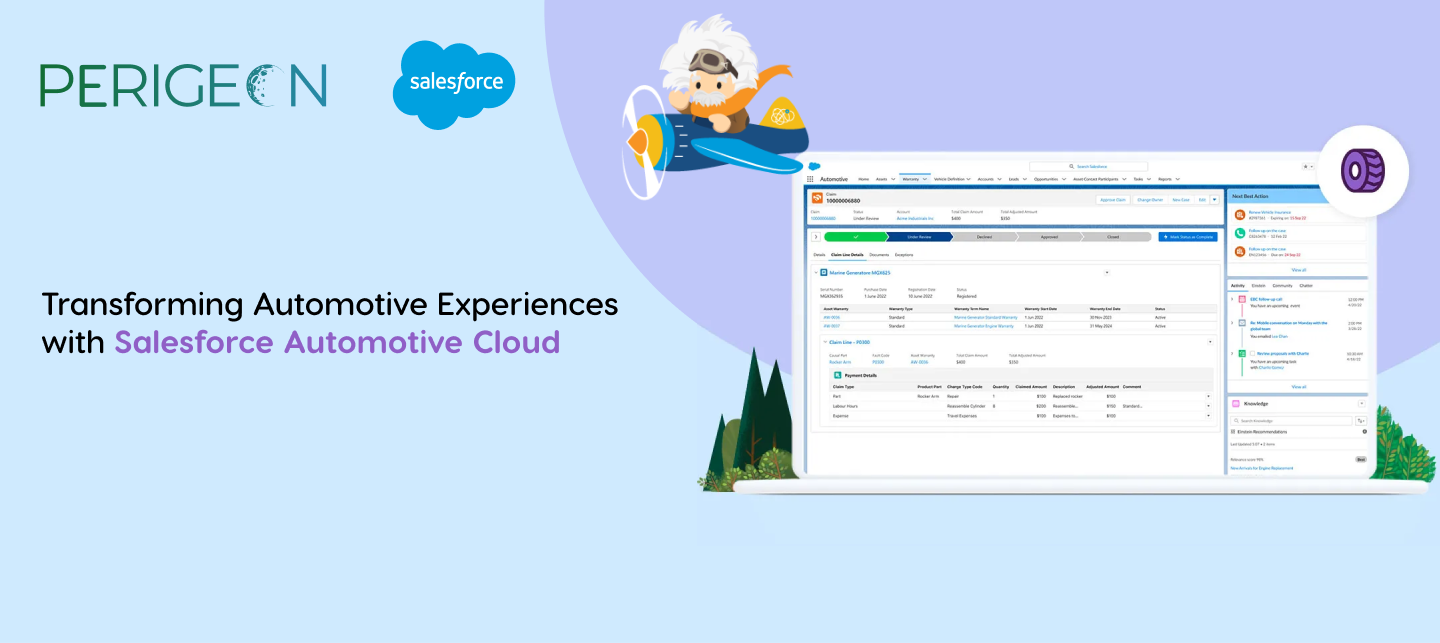Viewport: 1440px width, 643px height.
Task: Open the more actions dropdown beside Edit
Action: coord(1214,199)
